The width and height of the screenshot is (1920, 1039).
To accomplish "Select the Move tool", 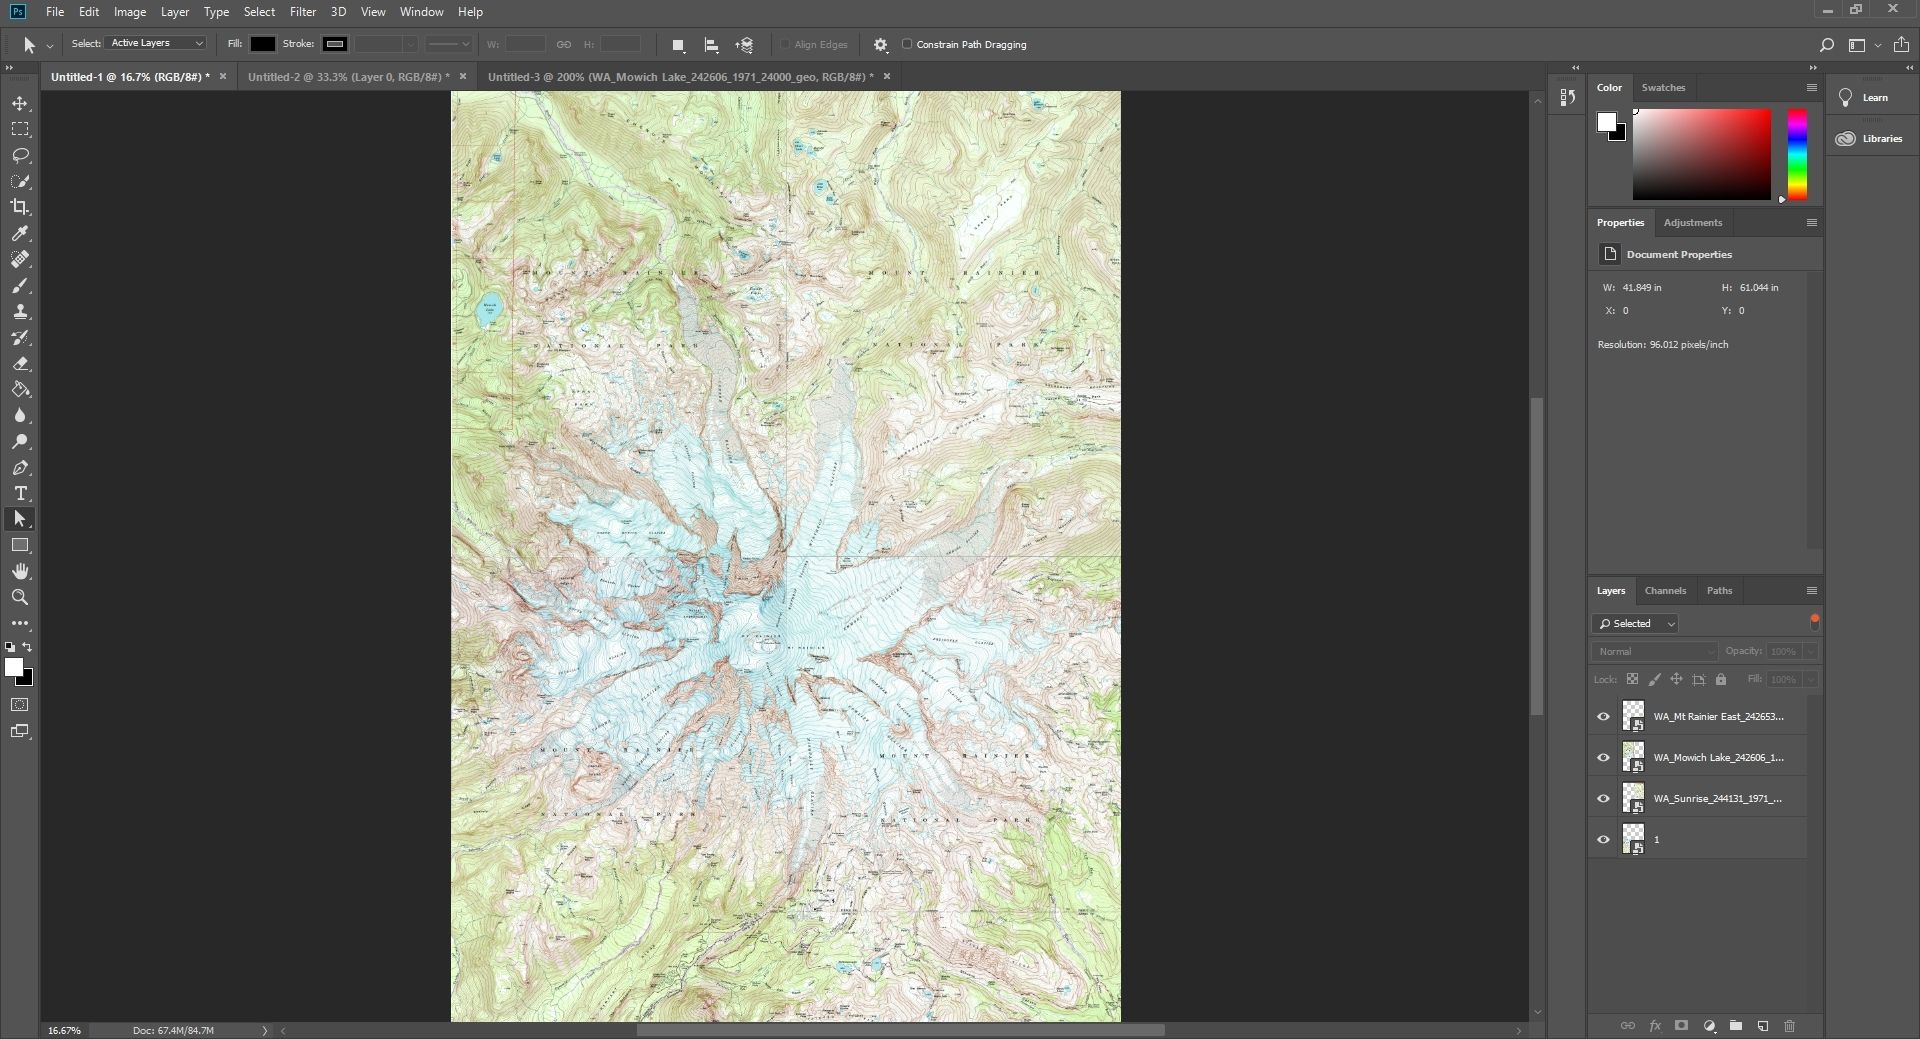I will pos(20,102).
